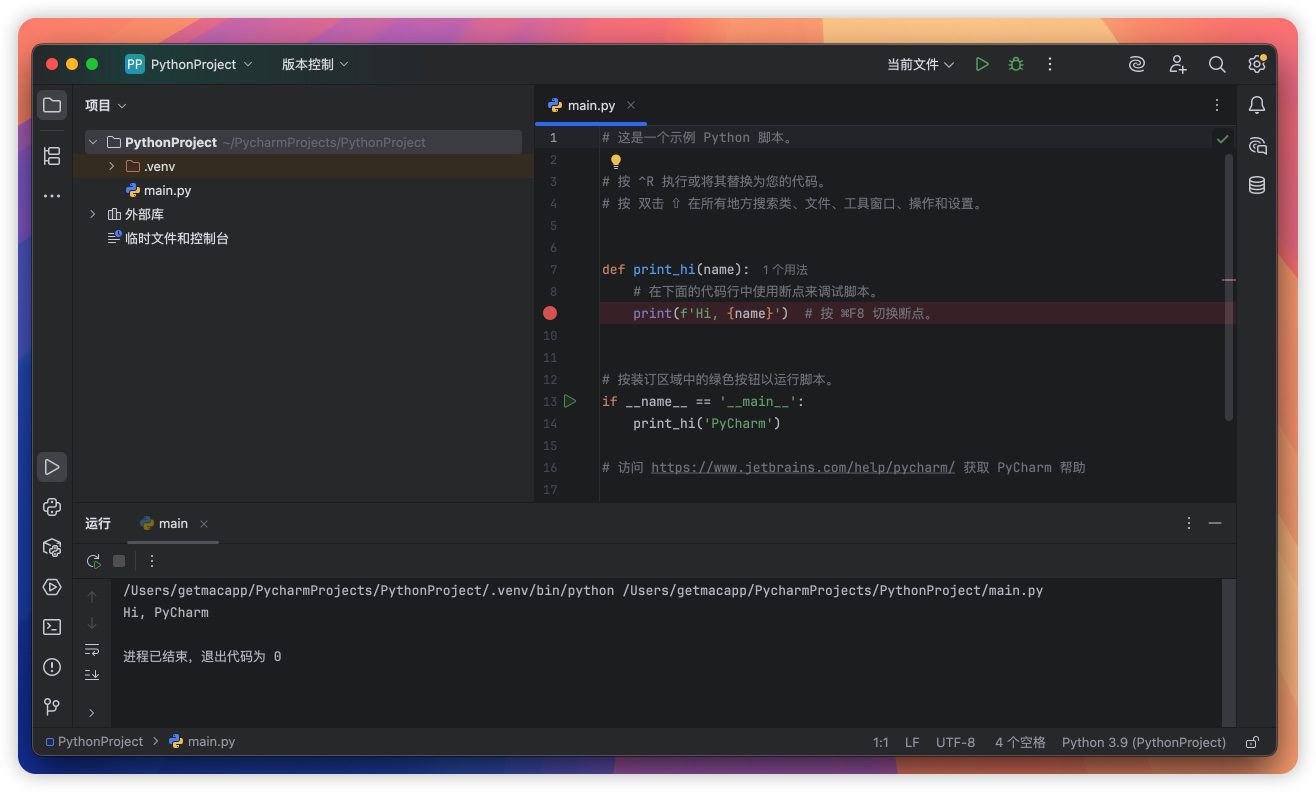This screenshot has height=792, width=1316.
Task: Open the Git version control panel
Action: coord(52,707)
